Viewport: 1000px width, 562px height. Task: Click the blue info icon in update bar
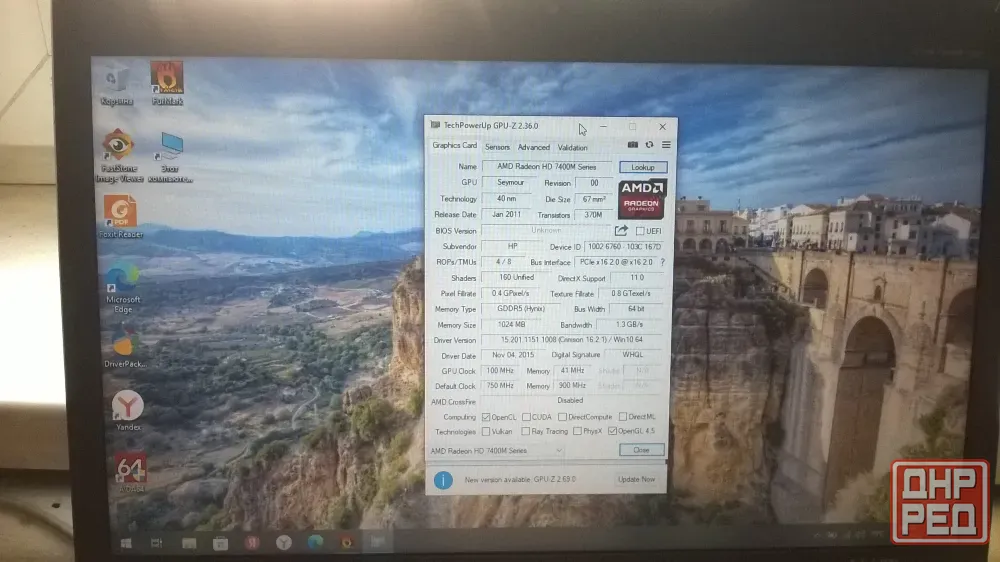pos(443,480)
